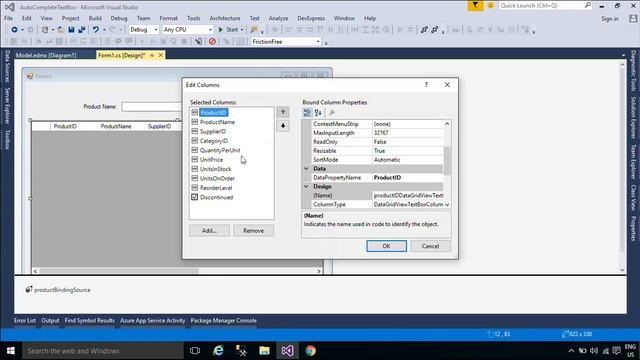Click the Visual Studio taskbar icon

(287, 351)
